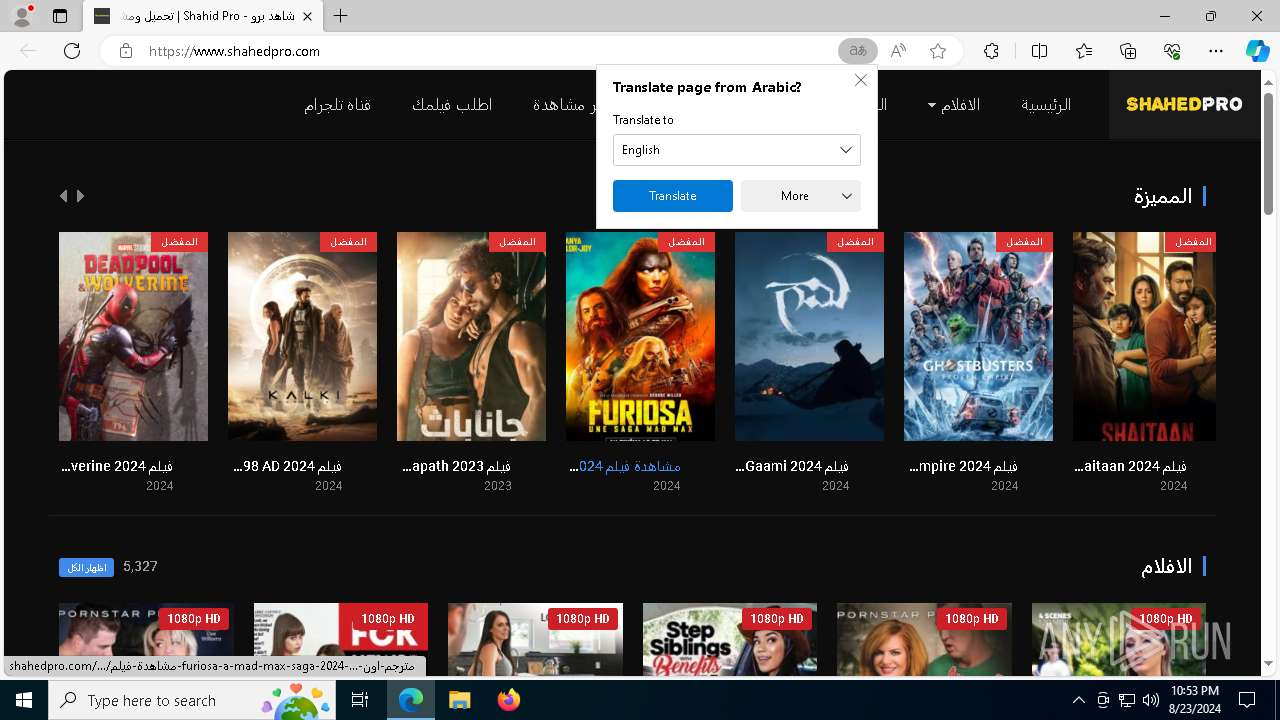1280x720 pixels.
Task: Click the aitaan 2024 title link
Action: click(x=1131, y=466)
